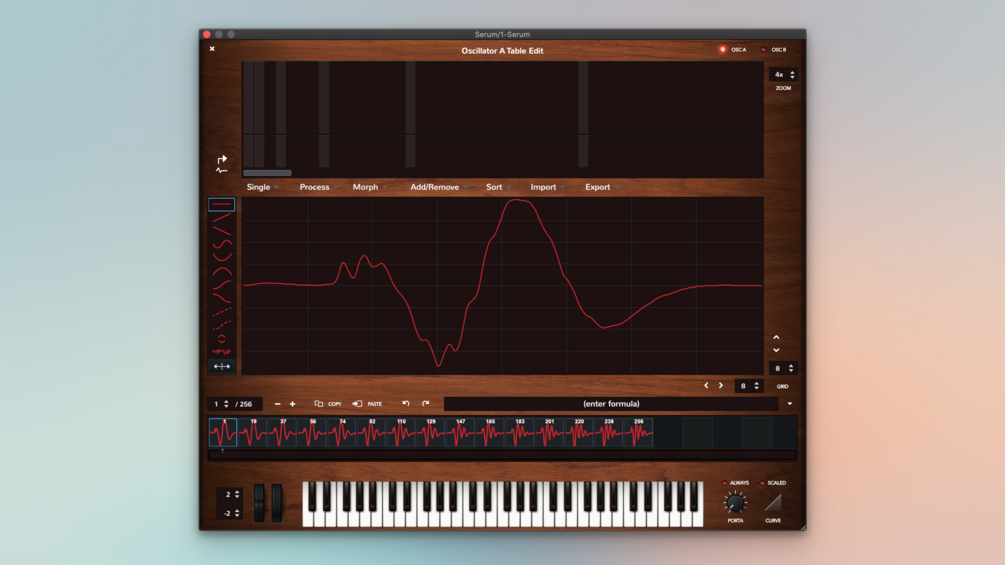Screen dimensions: 1005x565
Task: Select wavetable frame 201 thumbnail
Action: pos(549,432)
